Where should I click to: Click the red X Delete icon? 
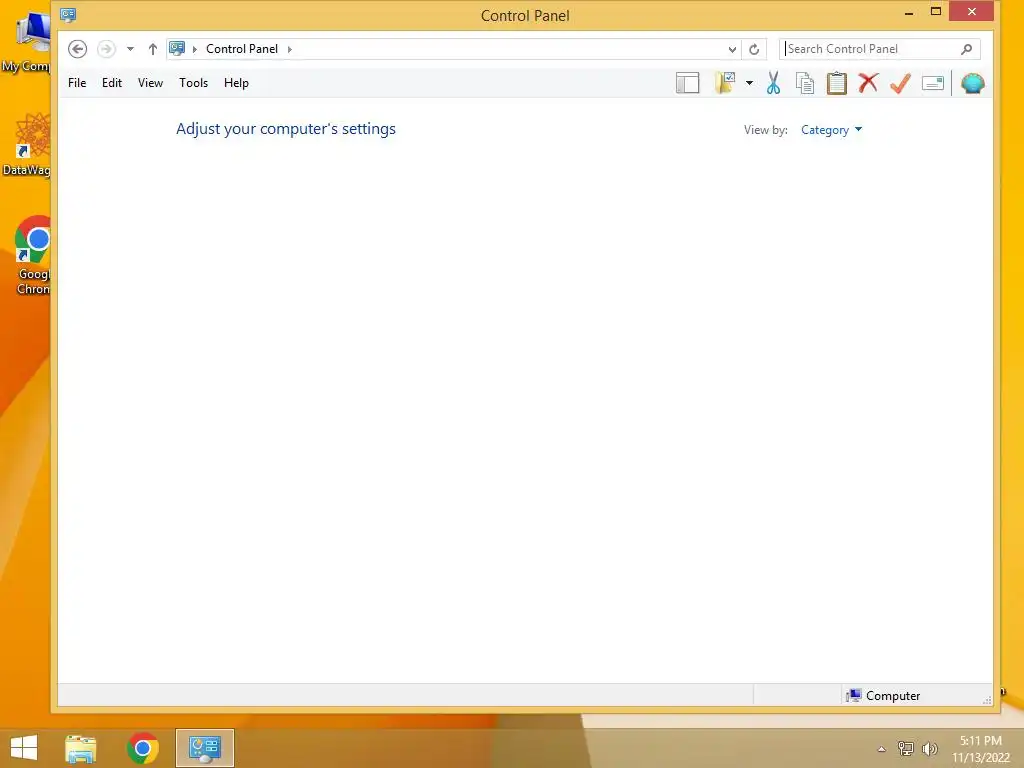tap(868, 83)
